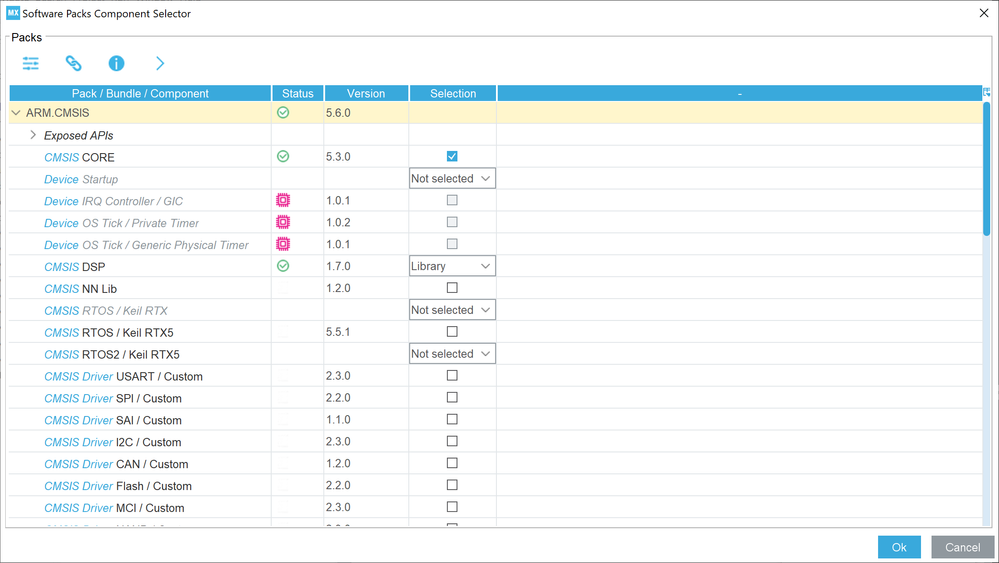Click version 1.0.2 in Private Timer row

338,222
